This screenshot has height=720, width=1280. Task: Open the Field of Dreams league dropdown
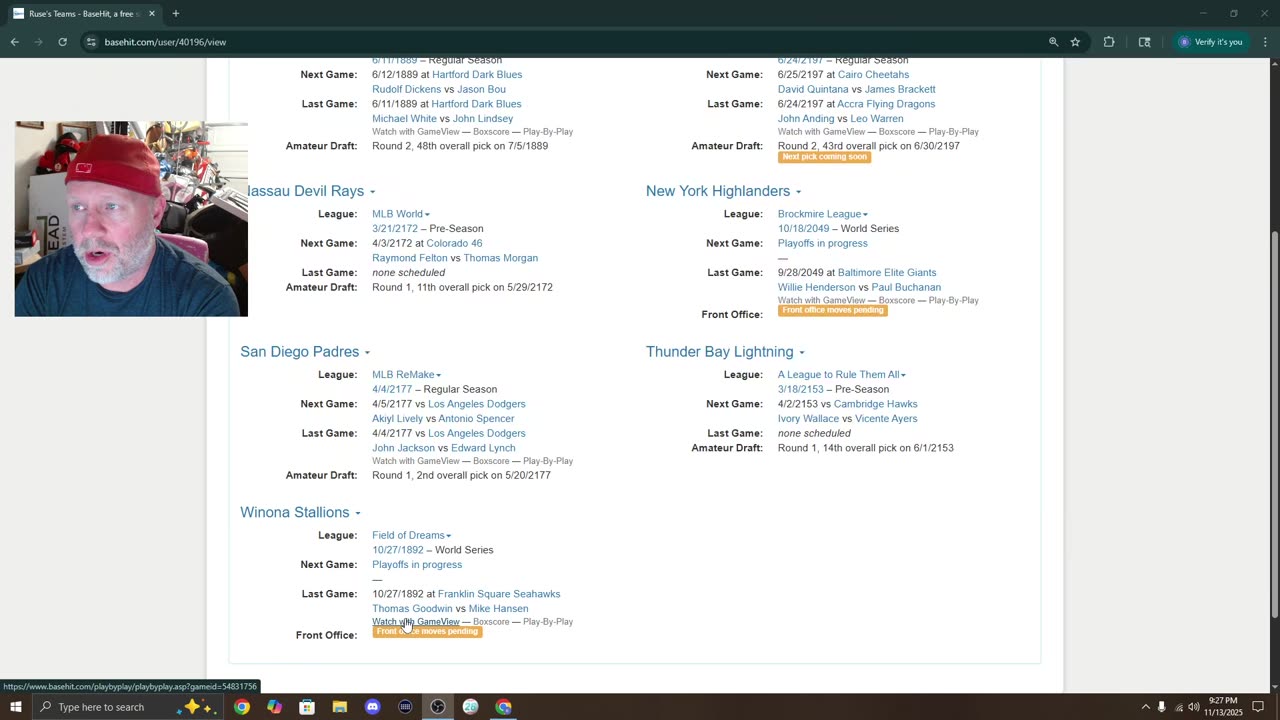tap(411, 536)
